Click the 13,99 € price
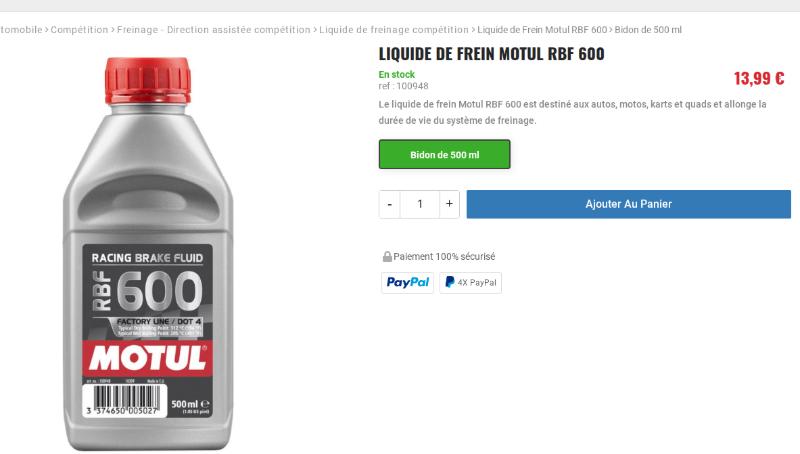 pos(758,79)
